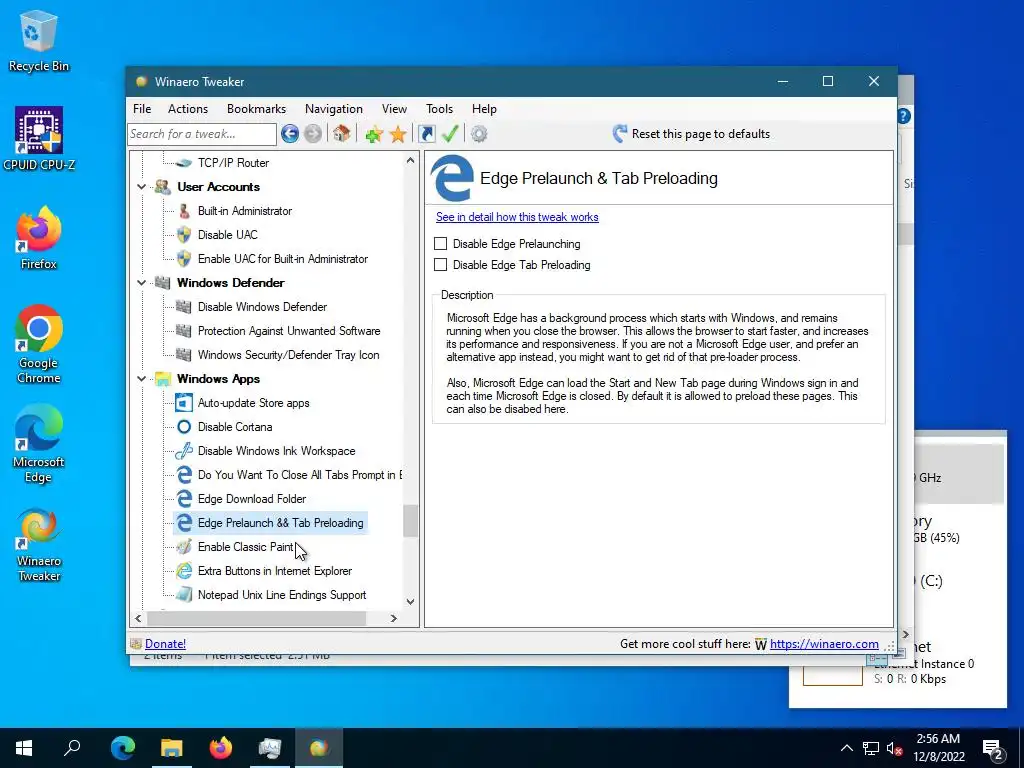This screenshot has height=768, width=1024.
Task: Go to the Home page icon
Action: (341, 134)
